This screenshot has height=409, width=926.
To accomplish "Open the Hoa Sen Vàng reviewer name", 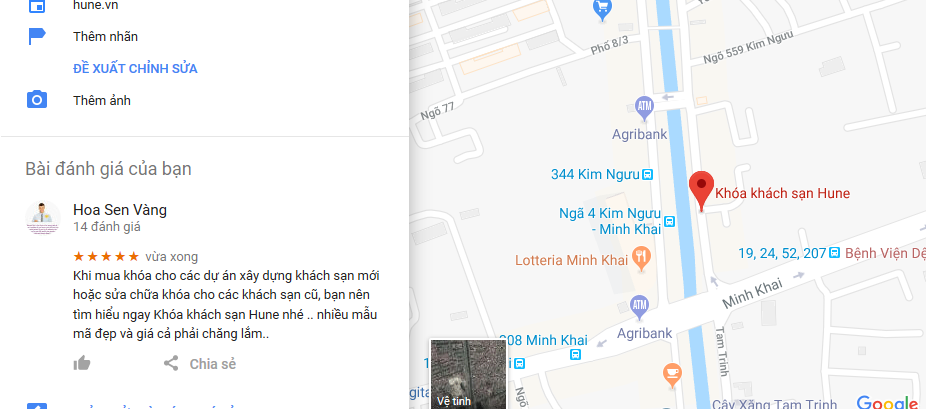I will 120,210.
